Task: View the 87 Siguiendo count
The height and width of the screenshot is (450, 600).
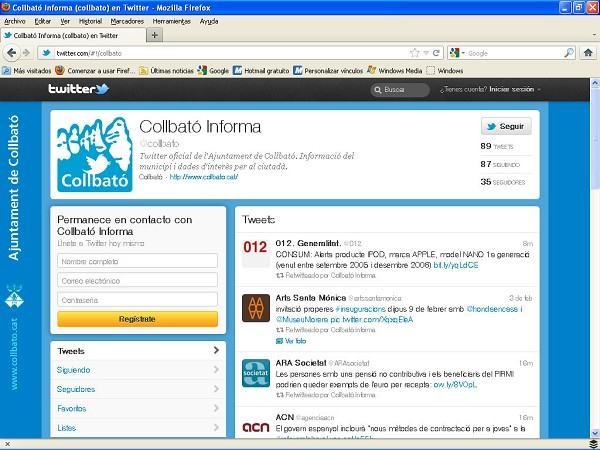Action: click(x=500, y=164)
